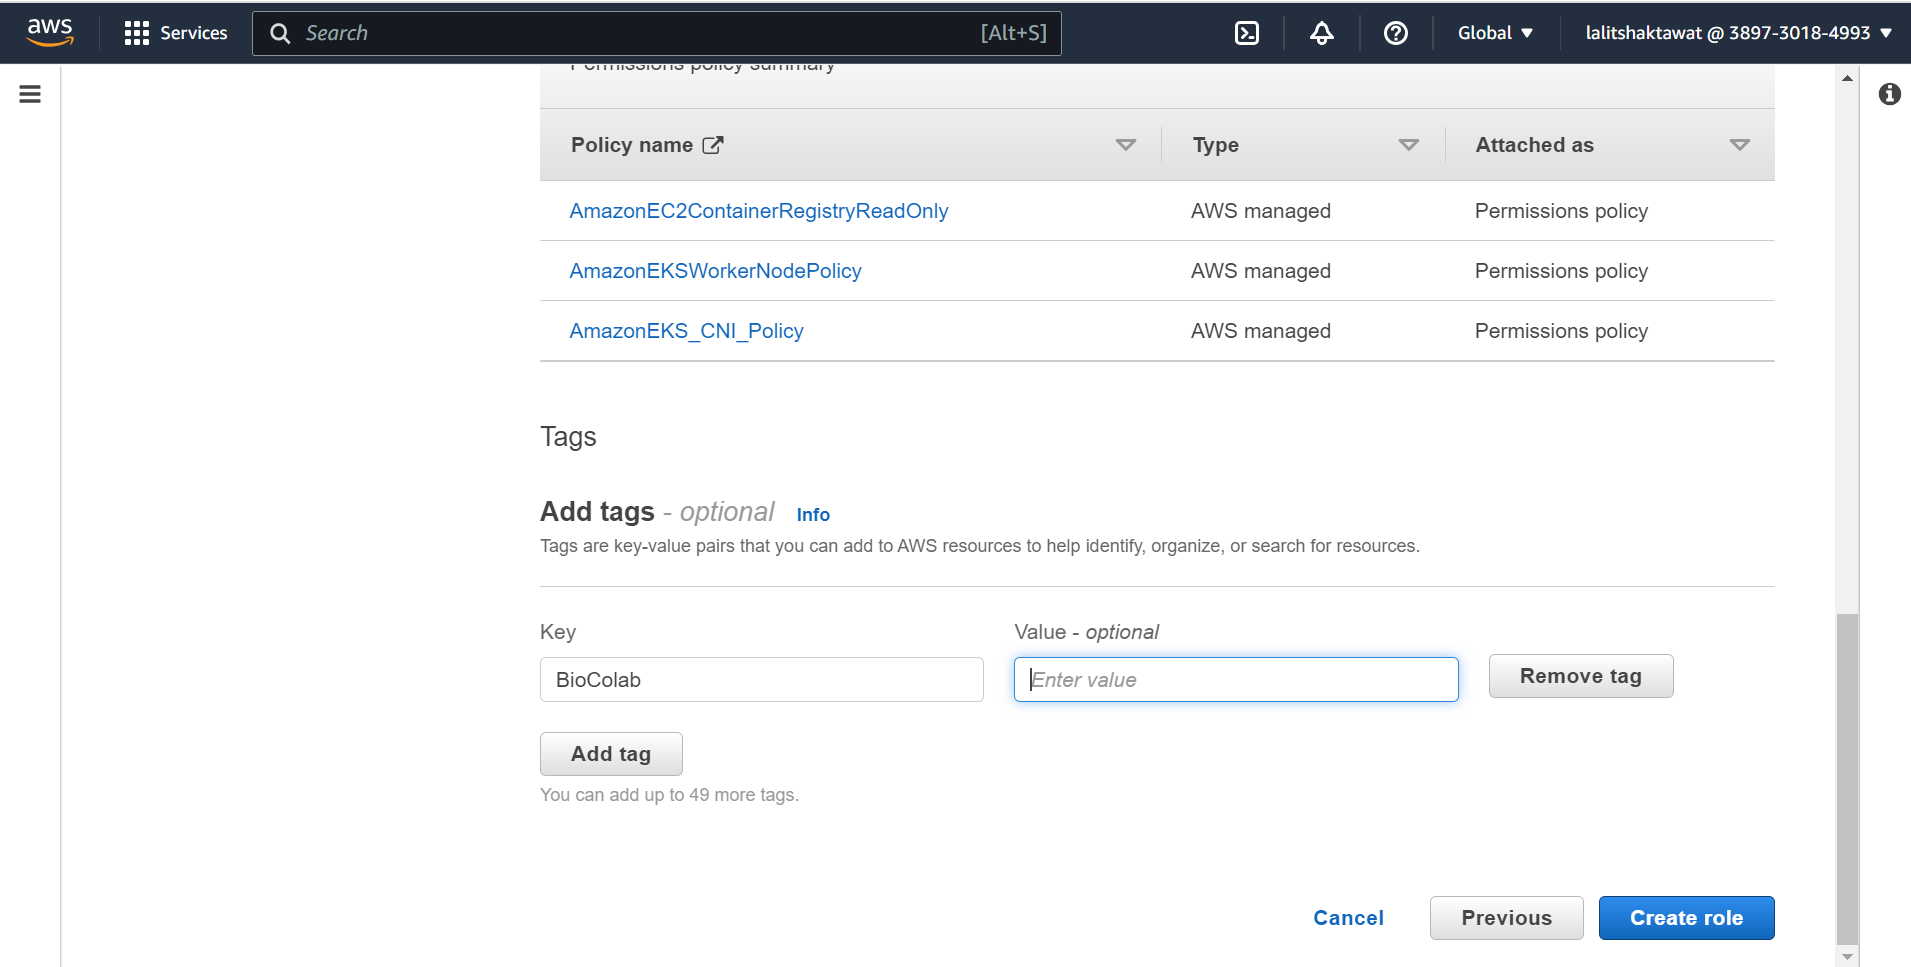Focus the top Search field
1911x967 pixels.
(x=656, y=33)
